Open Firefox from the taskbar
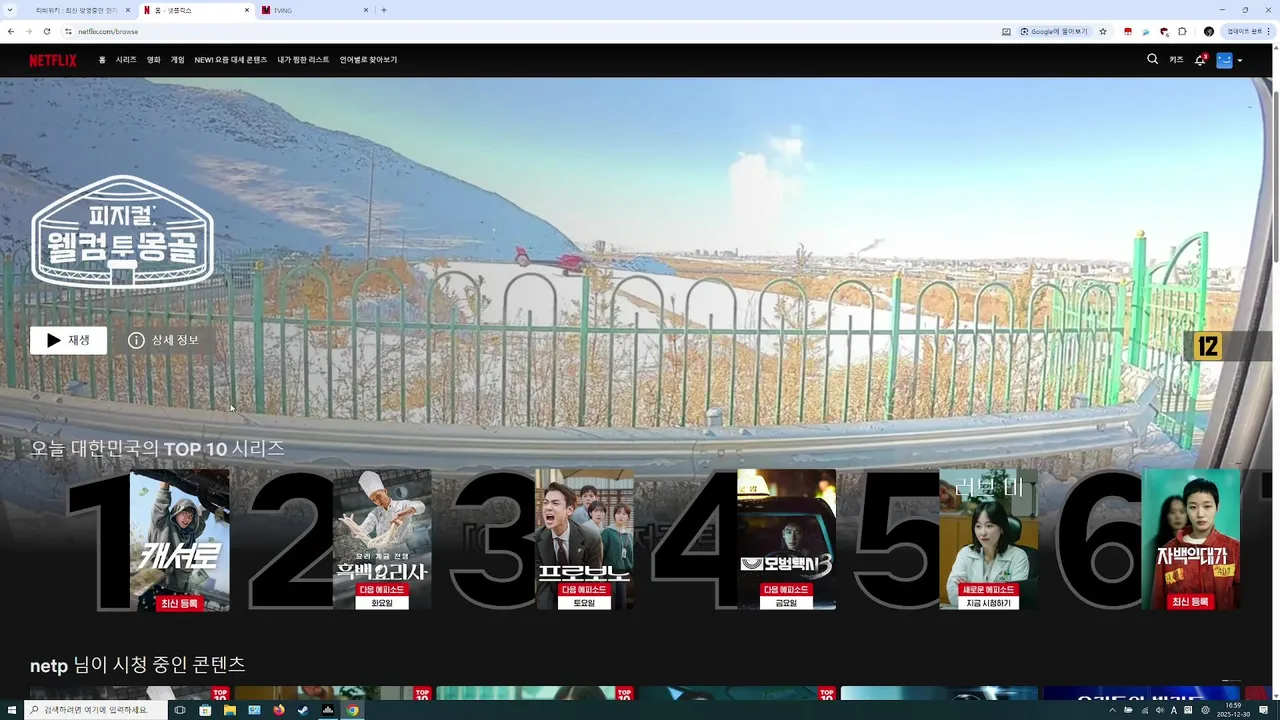The image size is (1280, 720). point(278,710)
